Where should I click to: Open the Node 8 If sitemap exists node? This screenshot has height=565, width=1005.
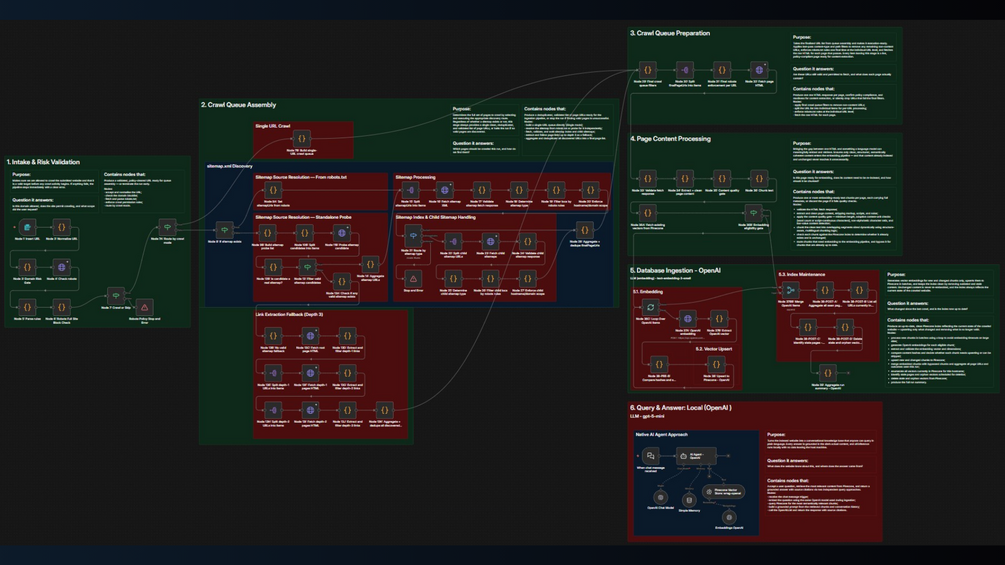[224, 229]
